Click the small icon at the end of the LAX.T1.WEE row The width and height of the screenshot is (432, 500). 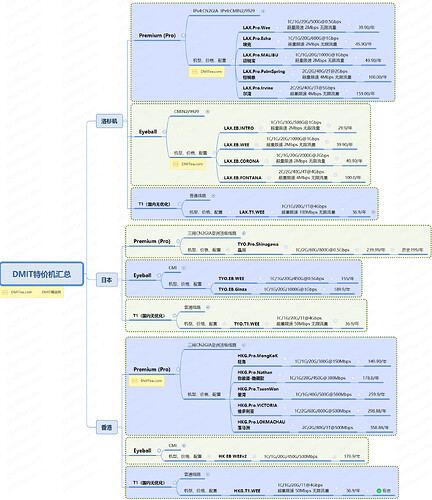pos(373,212)
